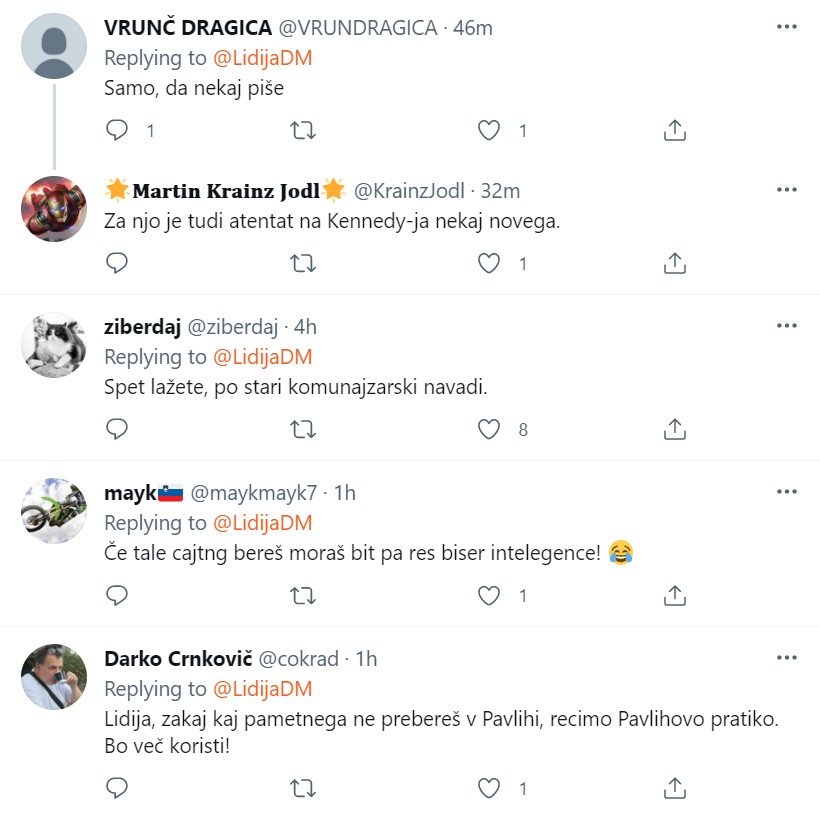820x813 pixels.
Task: Retweet VRUNČ DRAGICA's tweet
Action: 302,130
